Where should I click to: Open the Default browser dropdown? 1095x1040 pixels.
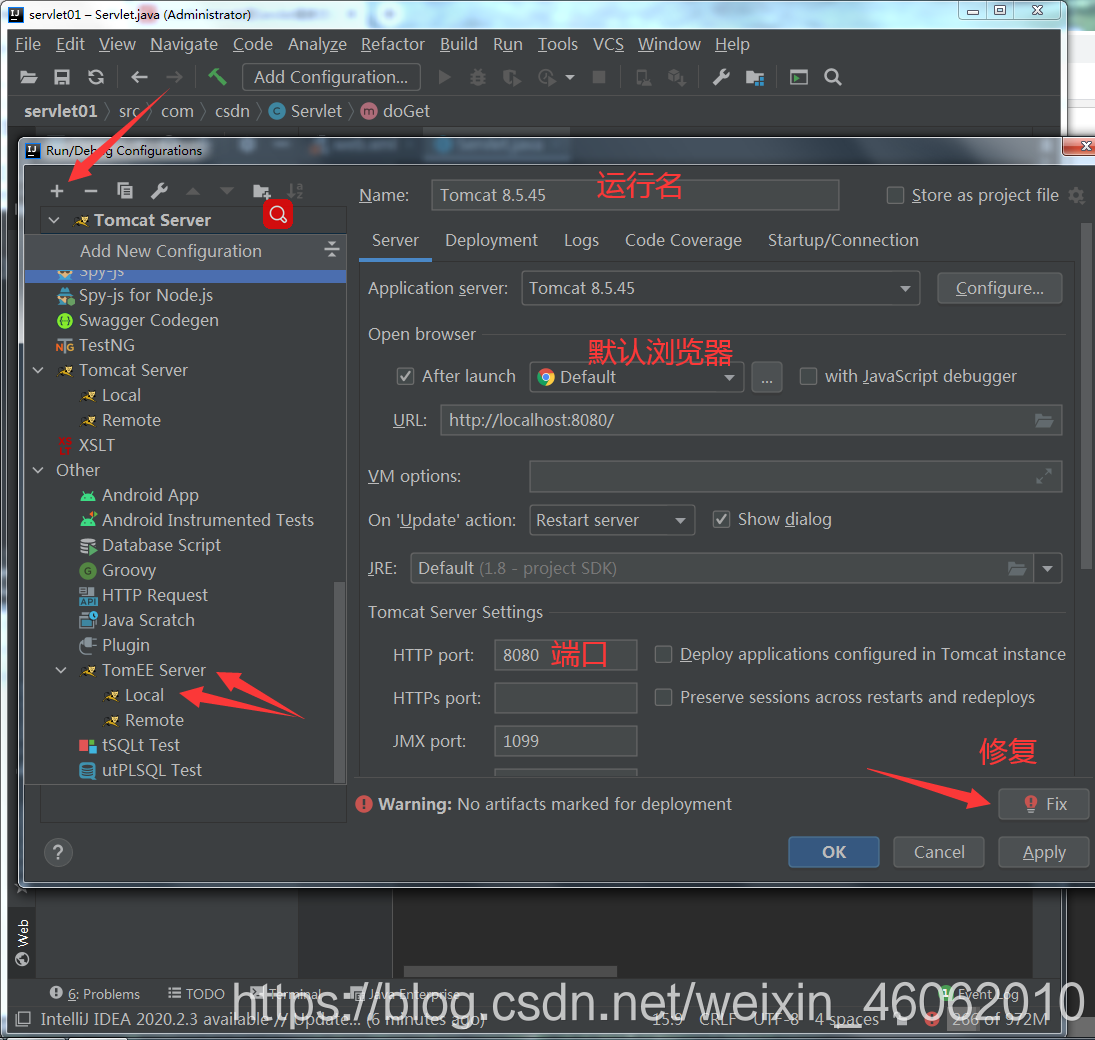(x=636, y=377)
